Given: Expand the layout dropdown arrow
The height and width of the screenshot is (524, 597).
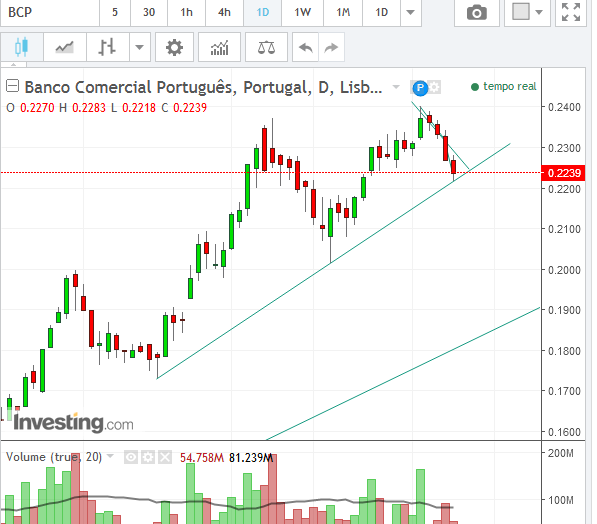Looking at the screenshot, I should tap(539, 12).
